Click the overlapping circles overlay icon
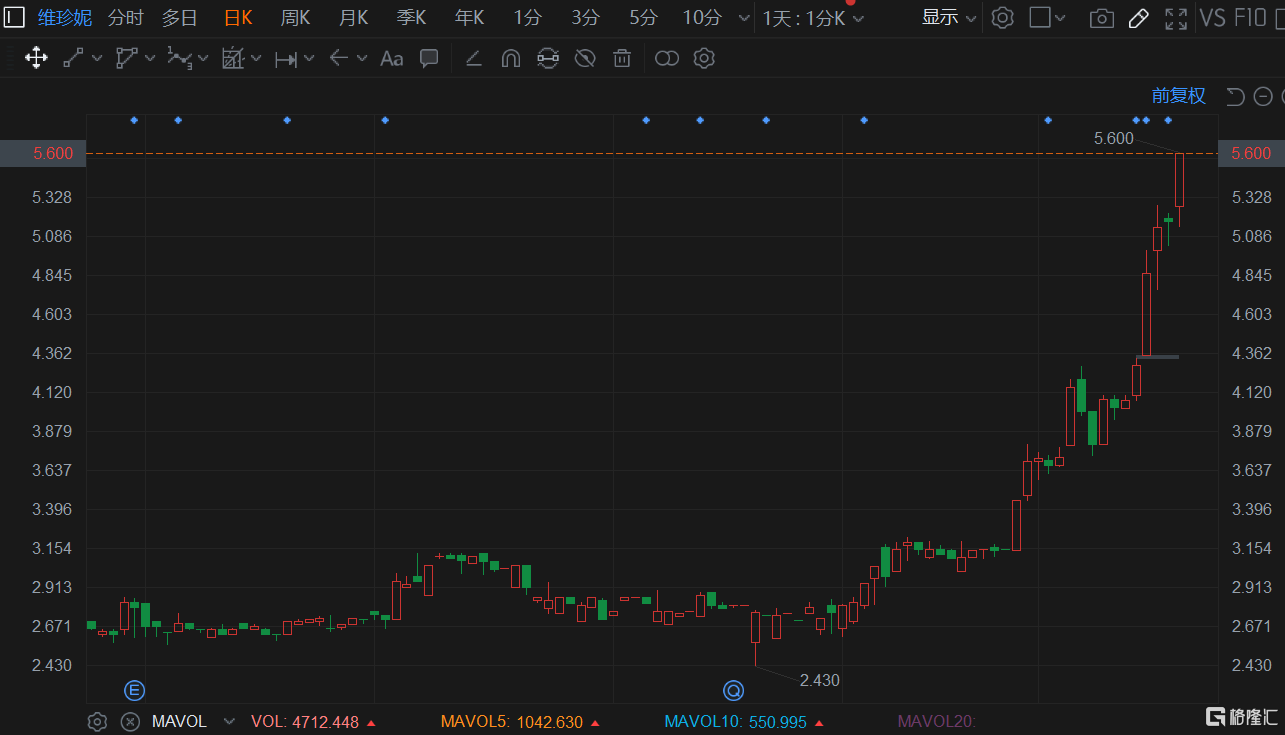The image size is (1285, 735). 667,58
